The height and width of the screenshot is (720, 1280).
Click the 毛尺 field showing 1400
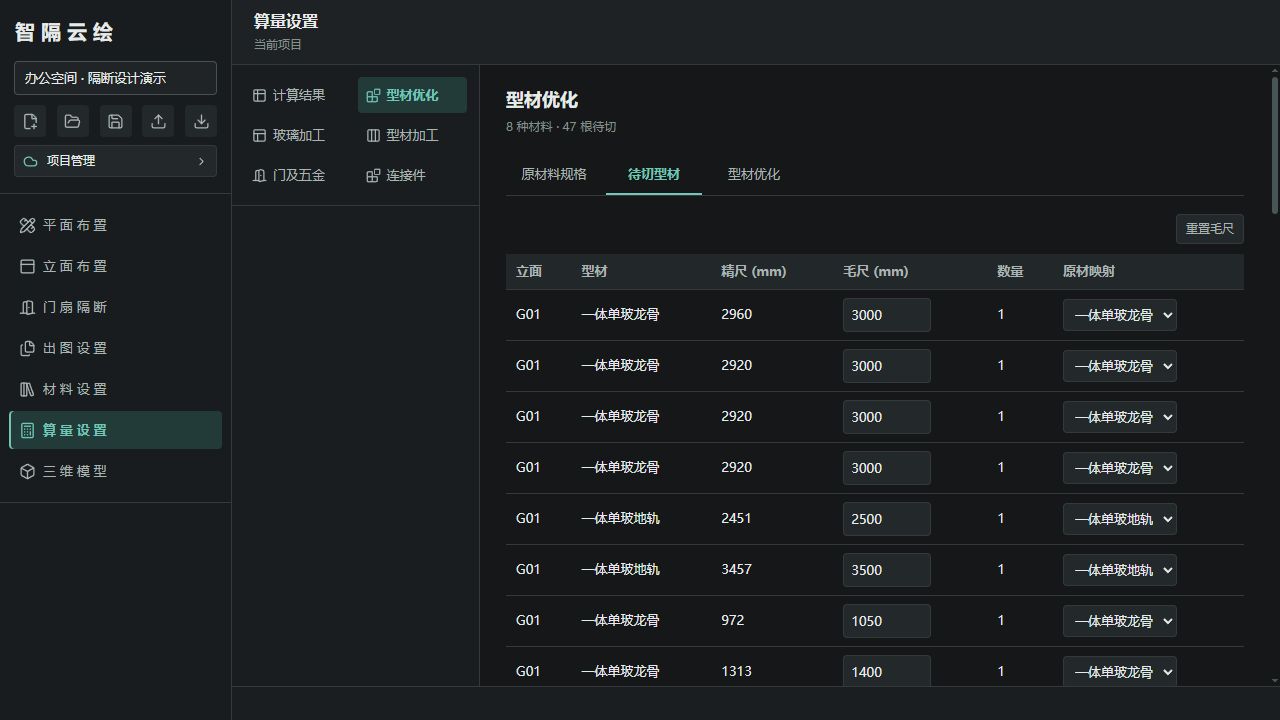887,671
